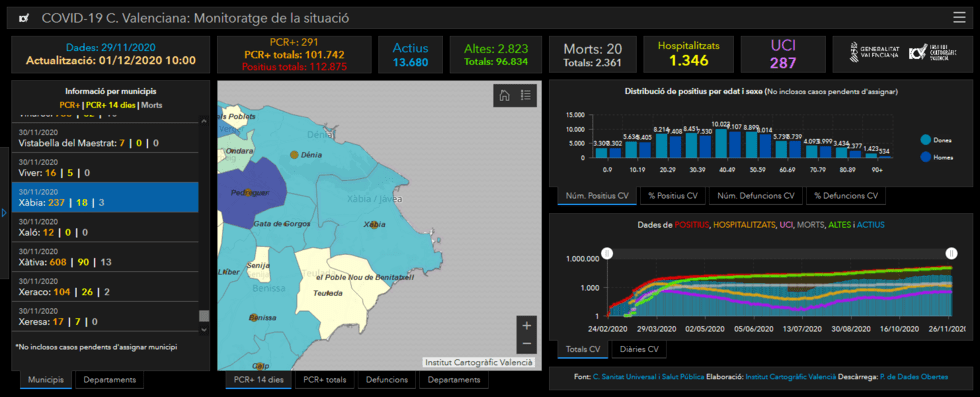Select the PCR+ 14 dies map tab
Image resolution: width=980 pixels, height=397 pixels.
(258, 379)
